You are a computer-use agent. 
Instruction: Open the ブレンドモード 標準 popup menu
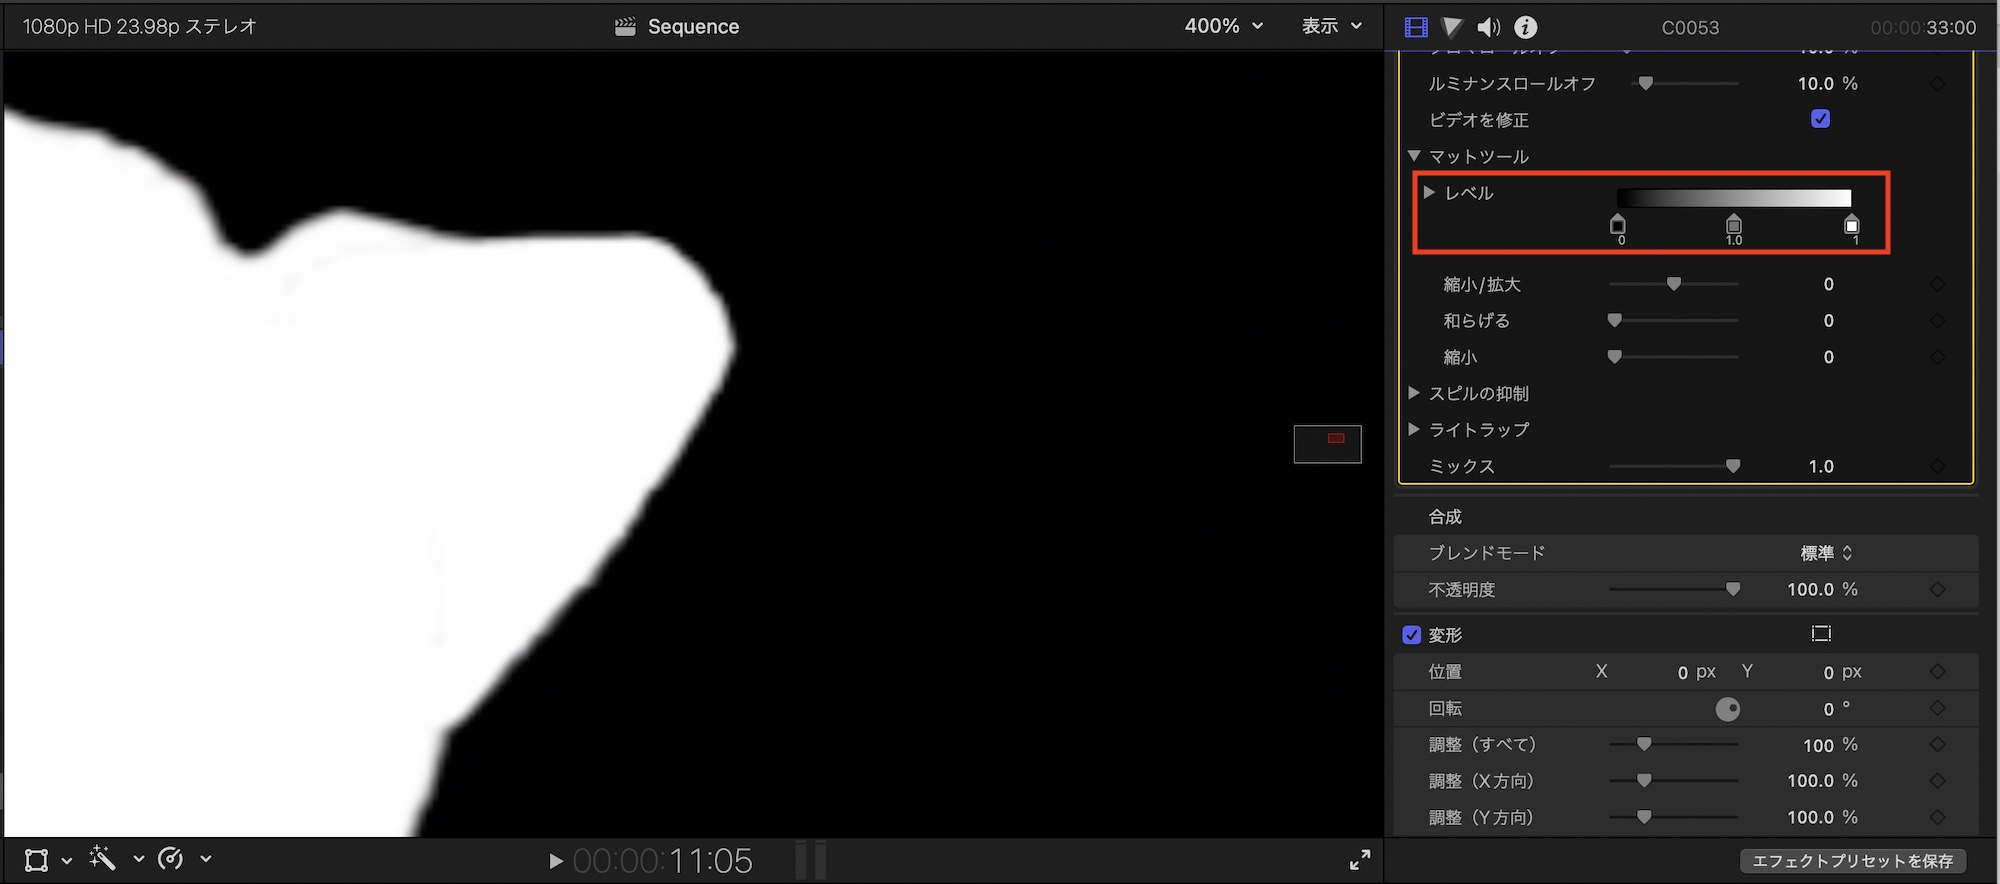coord(1826,553)
